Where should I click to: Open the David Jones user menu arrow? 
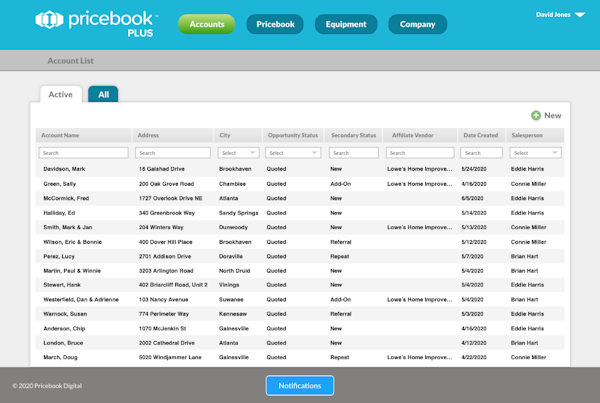click(x=580, y=16)
